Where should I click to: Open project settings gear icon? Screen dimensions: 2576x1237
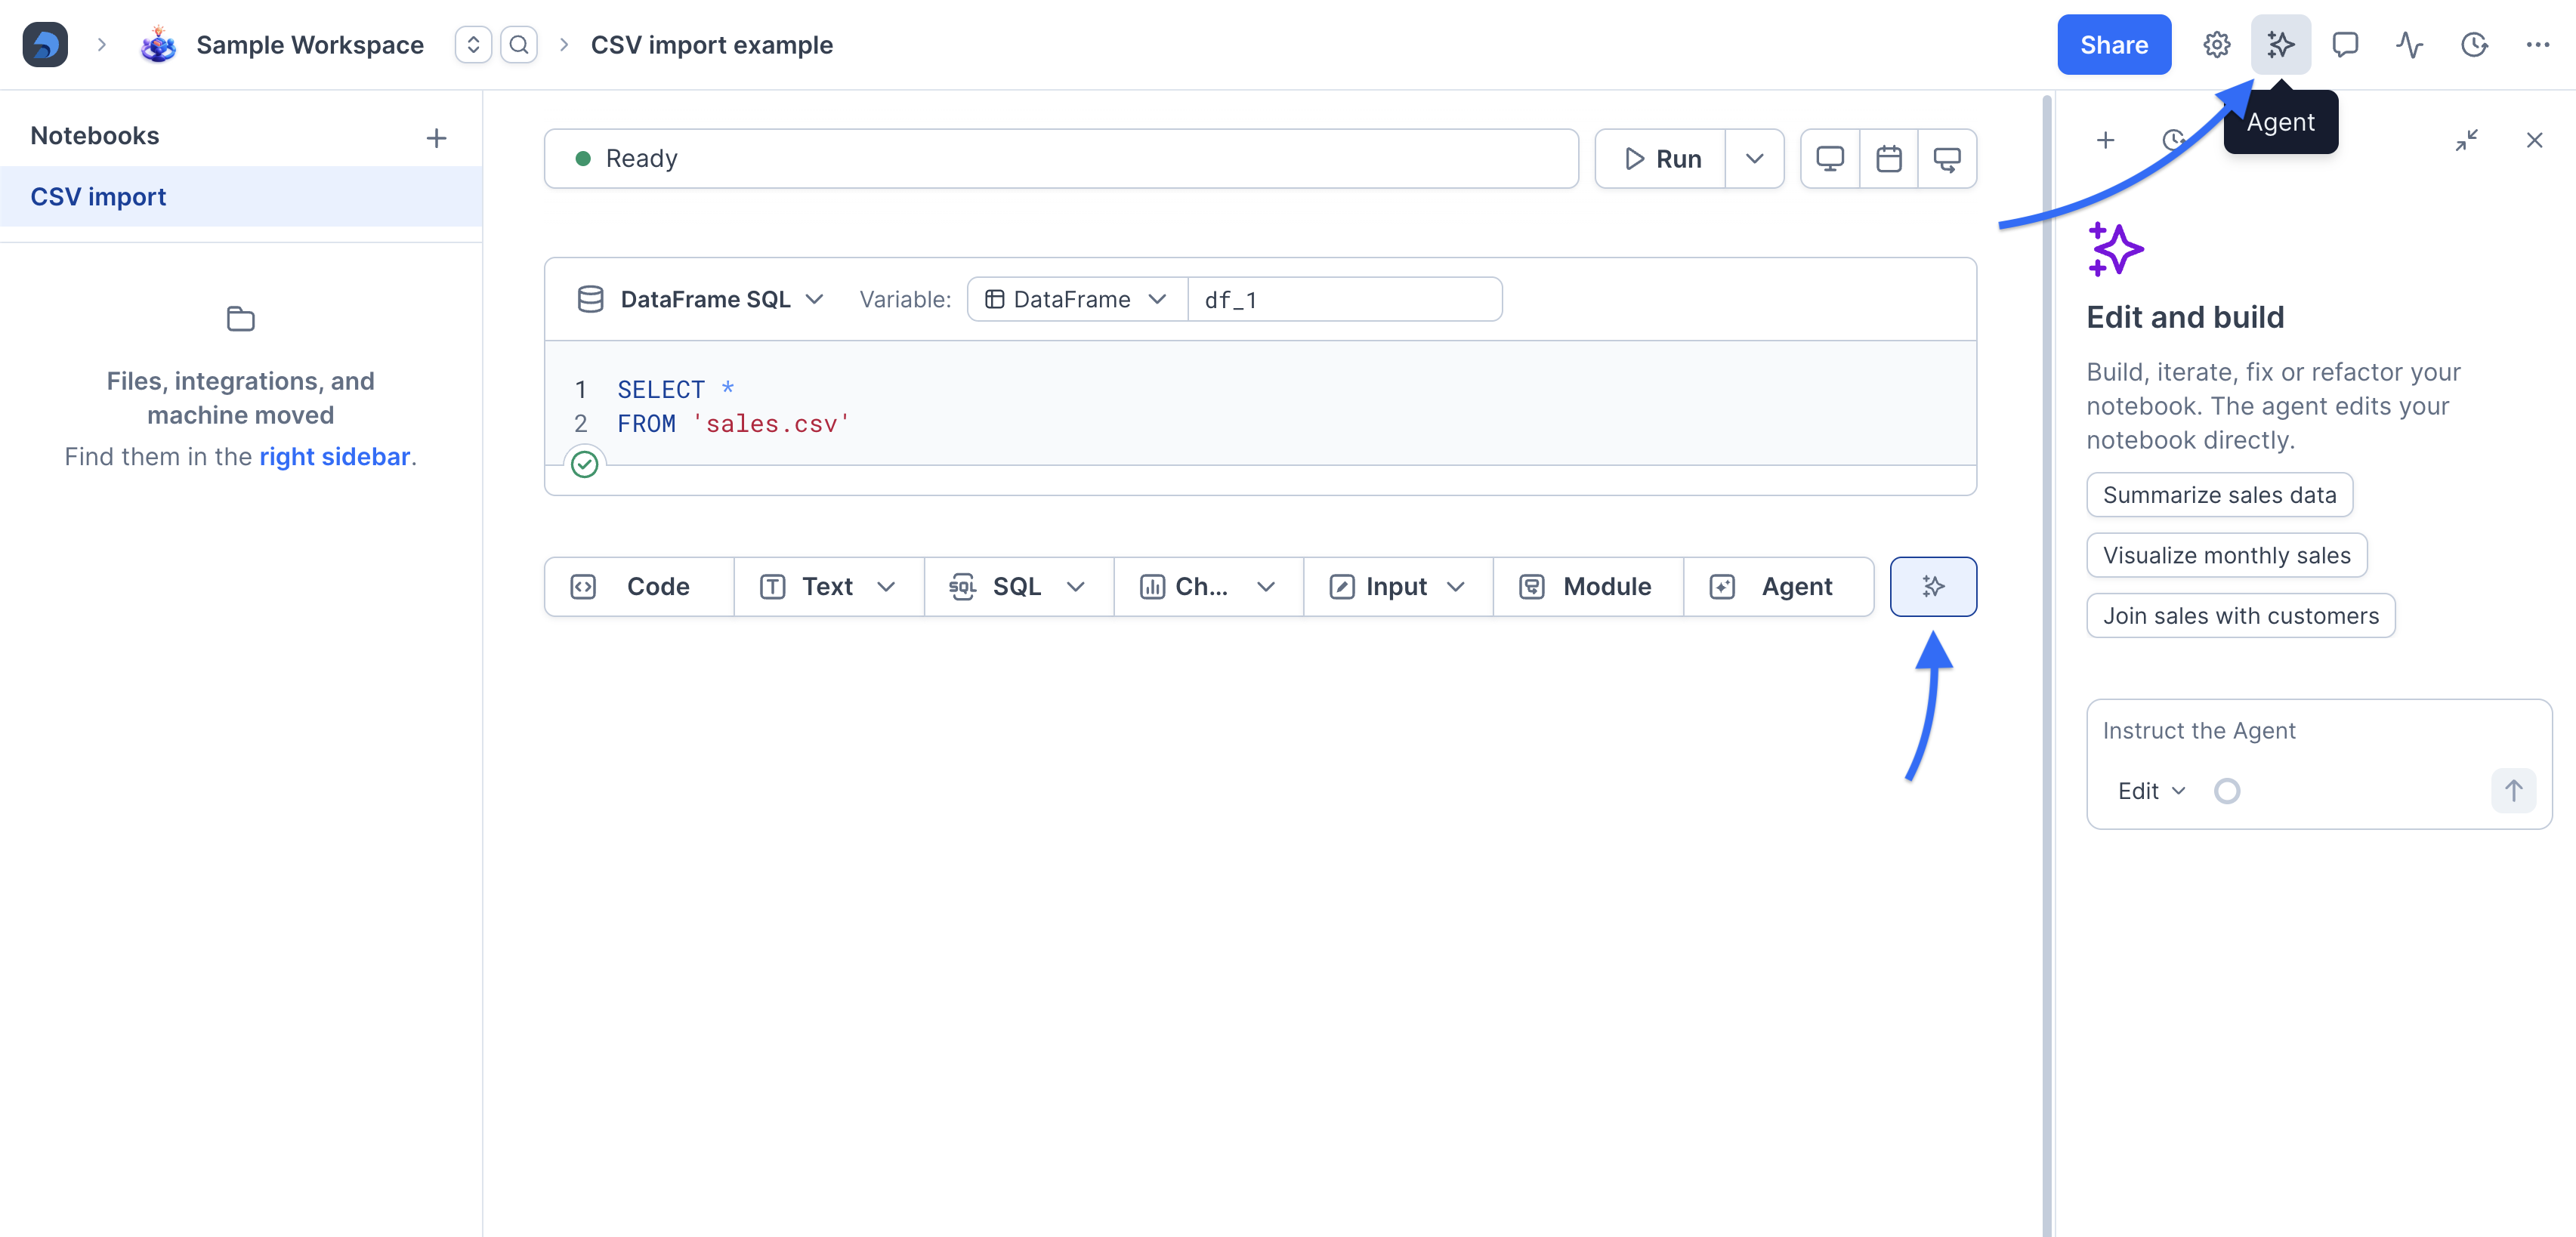click(2217, 45)
